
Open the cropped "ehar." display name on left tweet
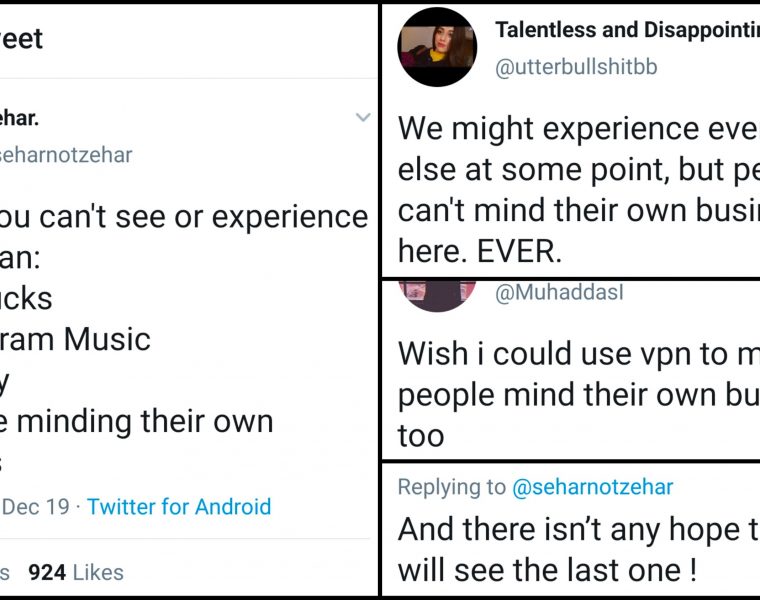point(19,119)
